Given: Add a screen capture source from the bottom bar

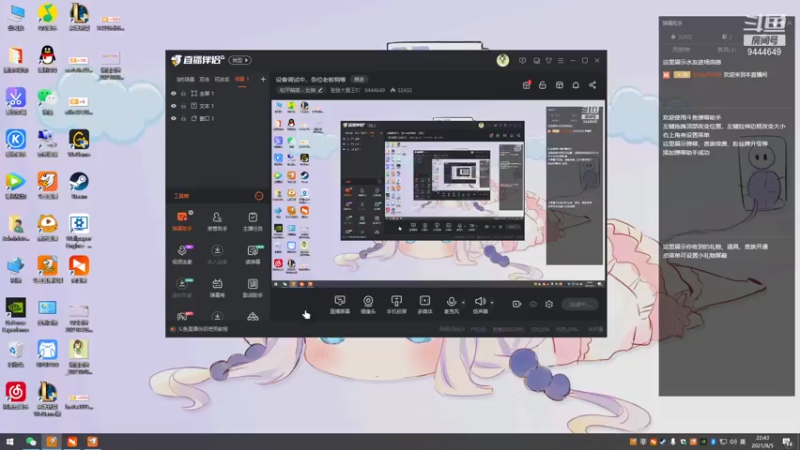Looking at the screenshot, I should click(x=340, y=305).
